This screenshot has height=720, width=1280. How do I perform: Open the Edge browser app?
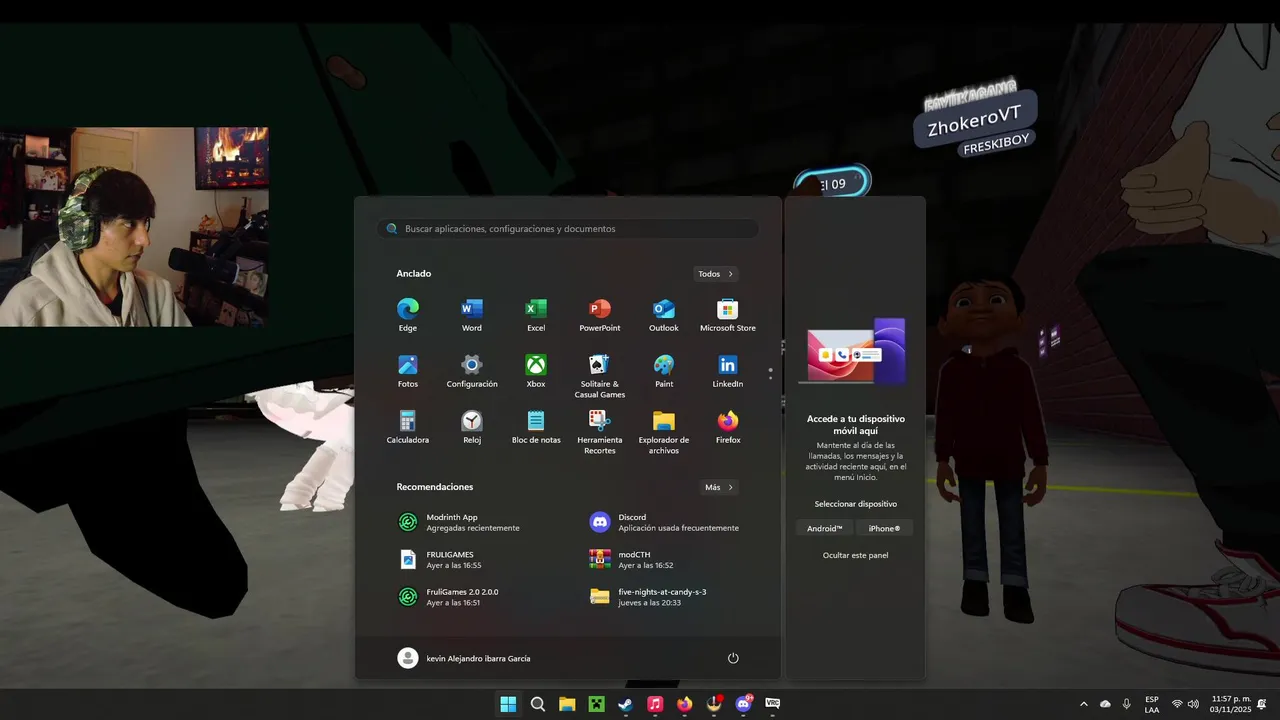pyautogui.click(x=407, y=315)
